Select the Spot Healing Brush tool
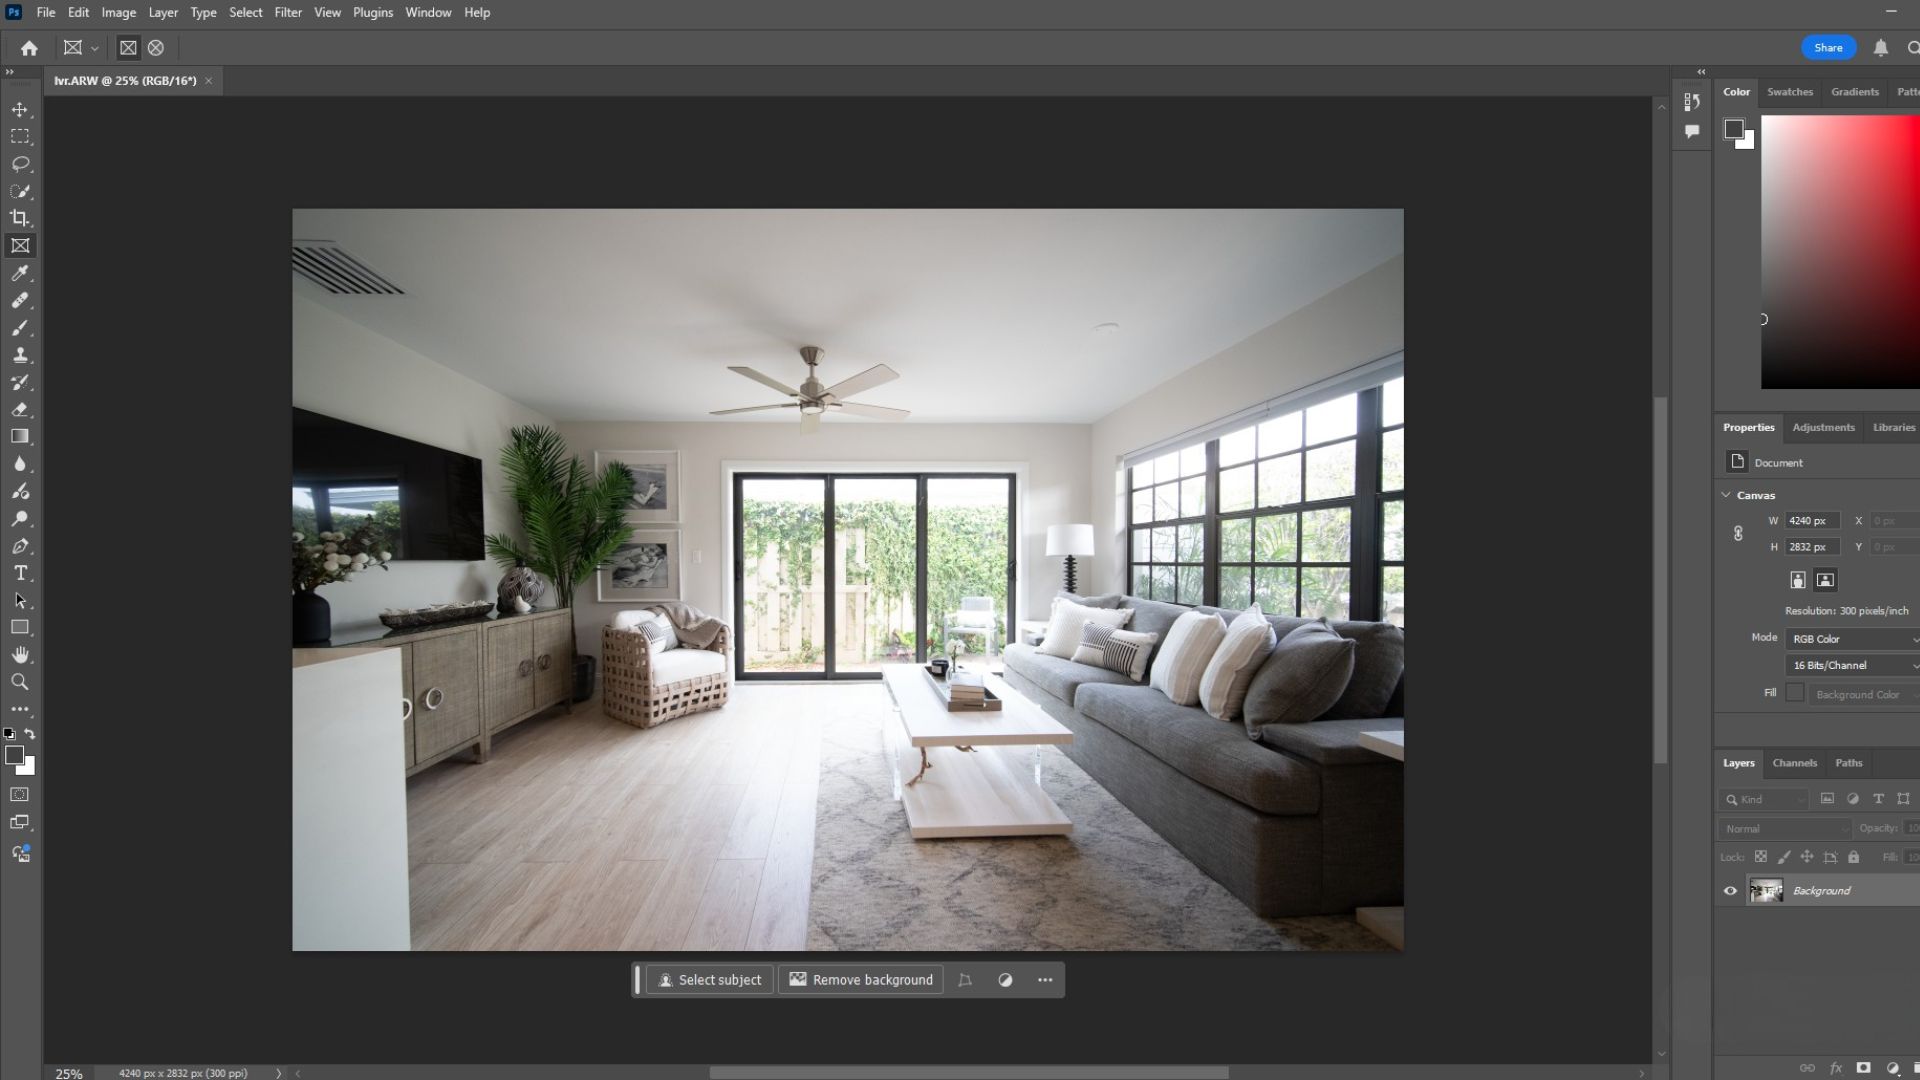Screen dimensions: 1920x1080 coord(20,300)
